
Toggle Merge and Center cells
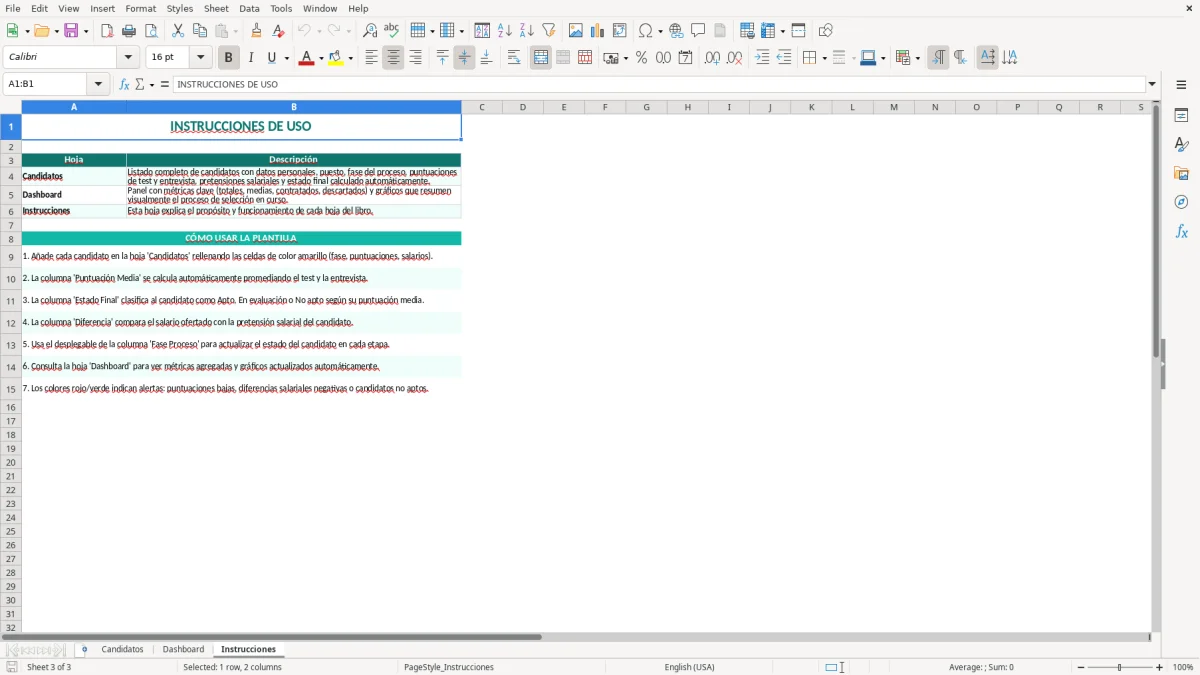tap(541, 58)
